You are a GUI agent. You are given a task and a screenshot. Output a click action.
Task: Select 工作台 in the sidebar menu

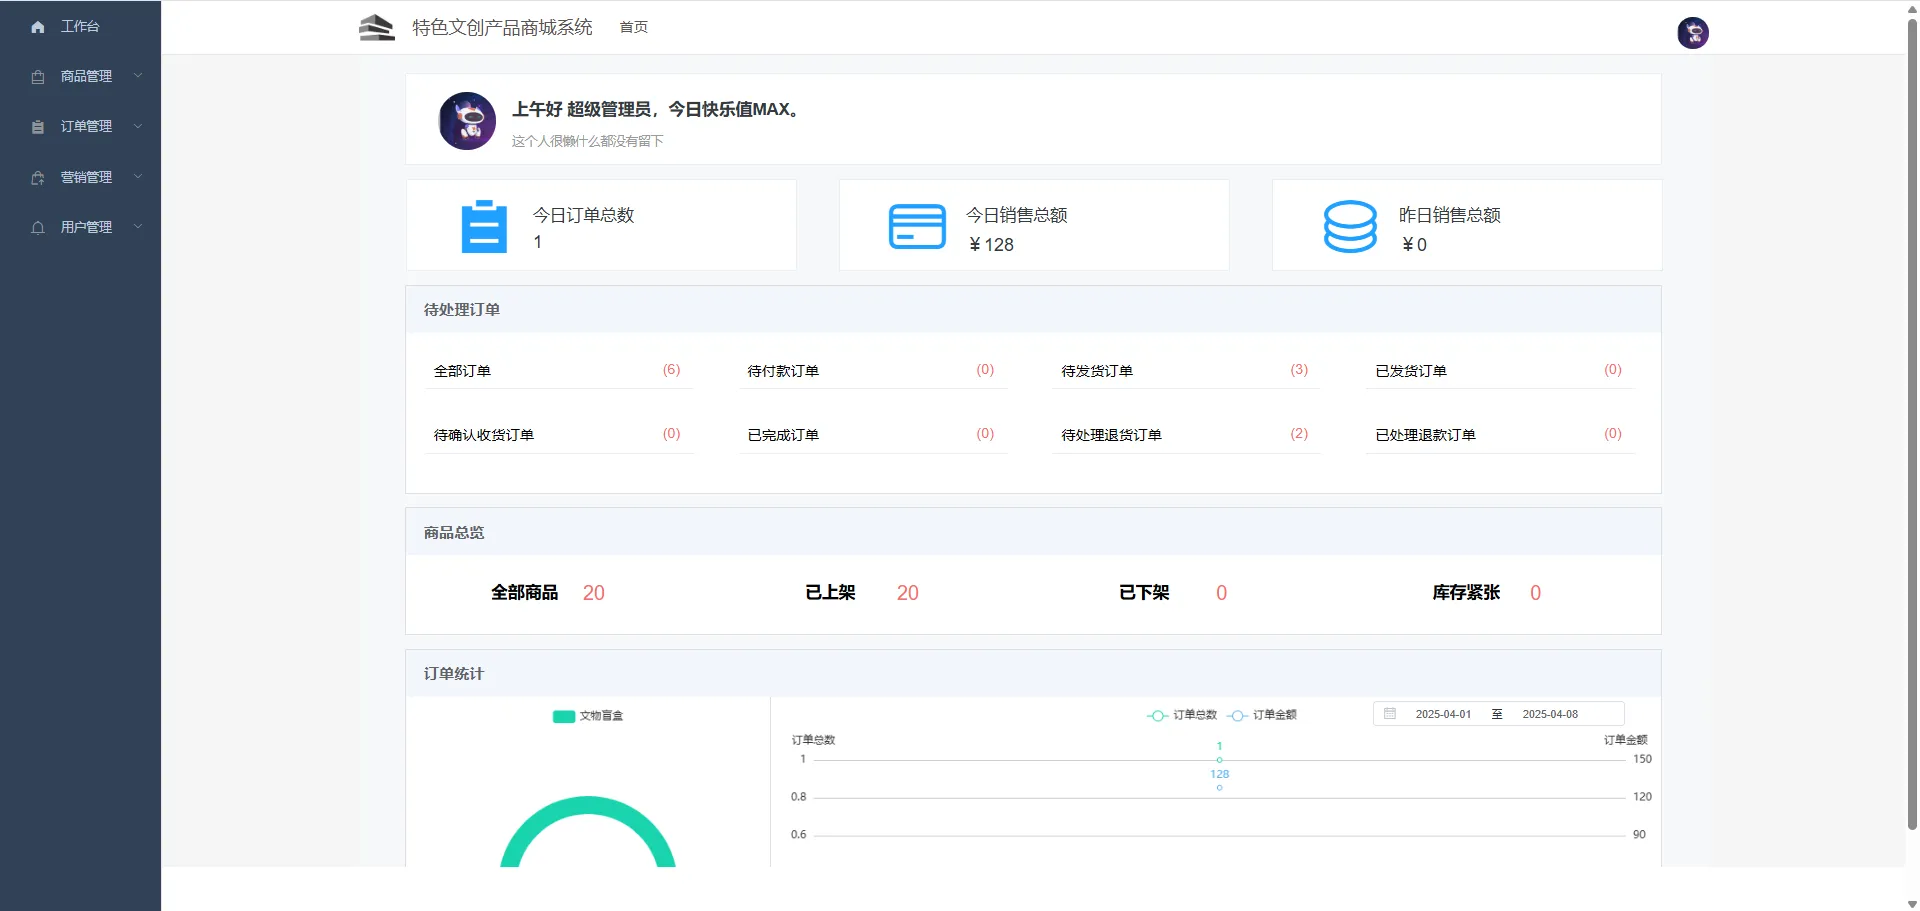point(80,27)
